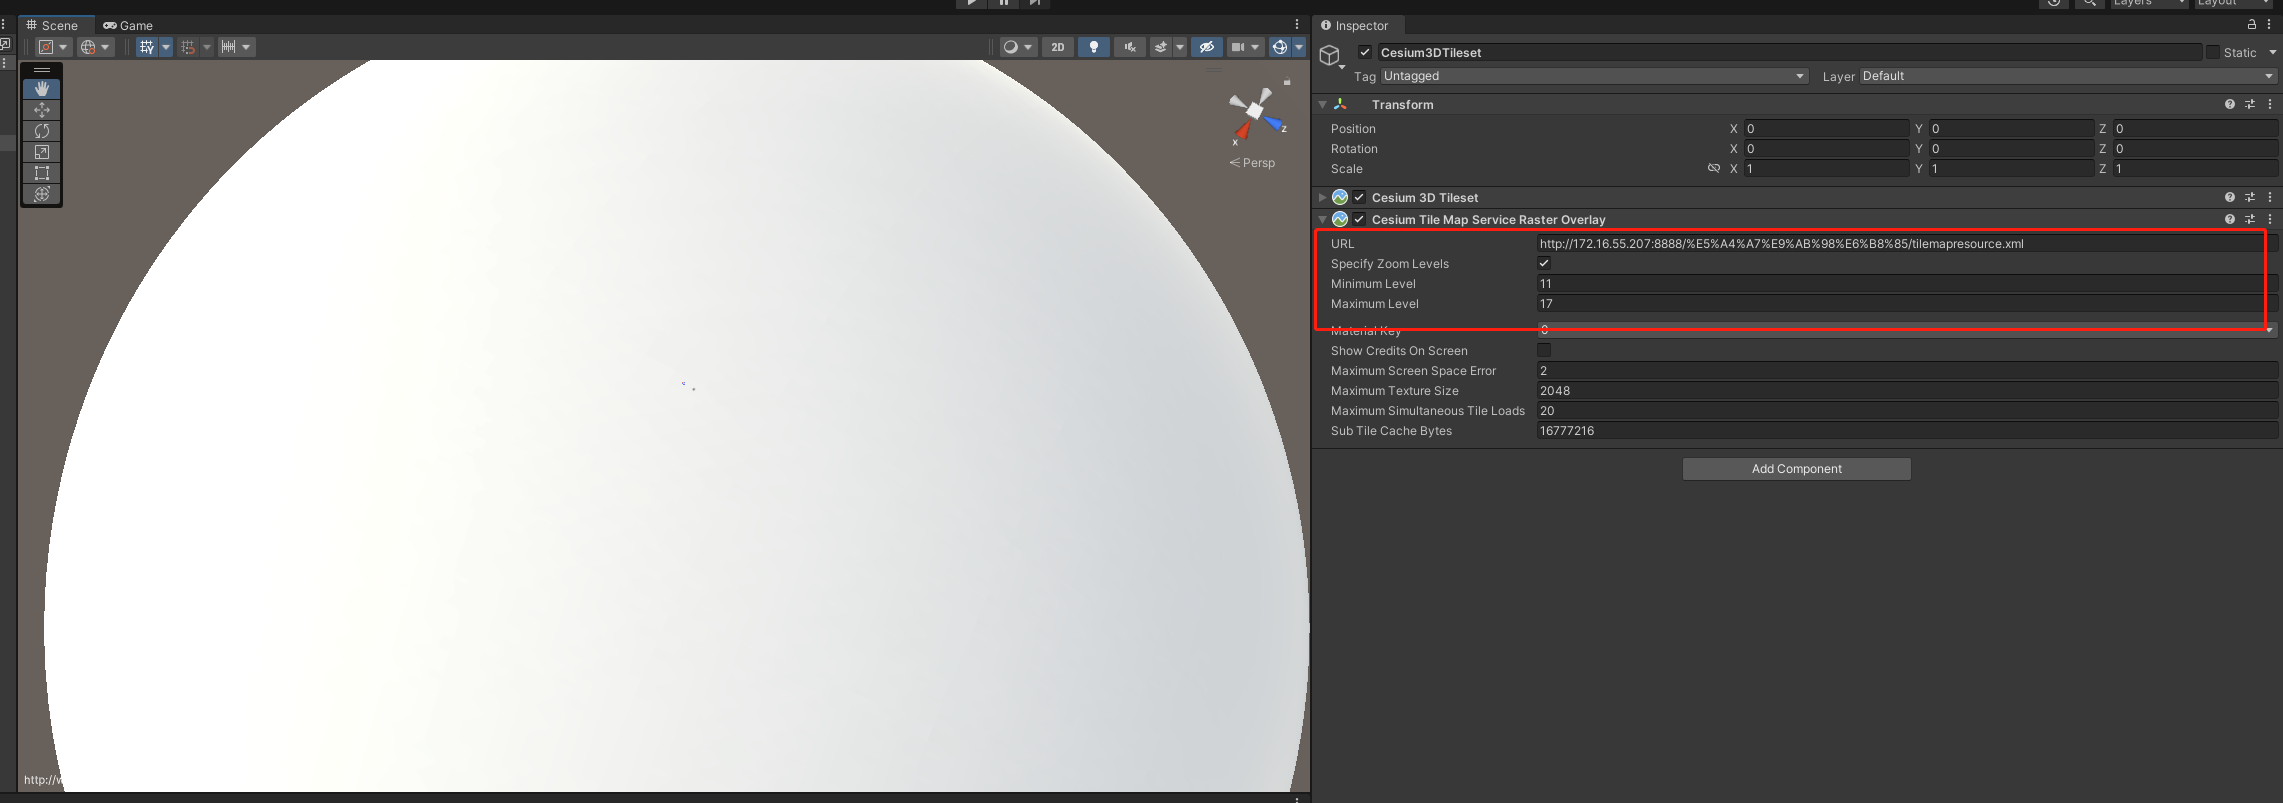Open Transform component more options menu
This screenshot has width=2283, height=803.
pos(2270,104)
